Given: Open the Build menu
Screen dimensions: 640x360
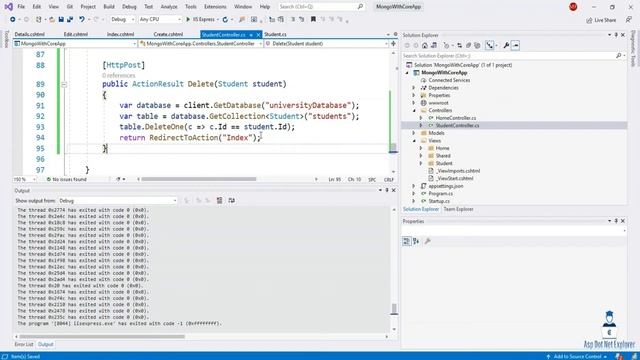Looking at the screenshot, I should (109, 7).
